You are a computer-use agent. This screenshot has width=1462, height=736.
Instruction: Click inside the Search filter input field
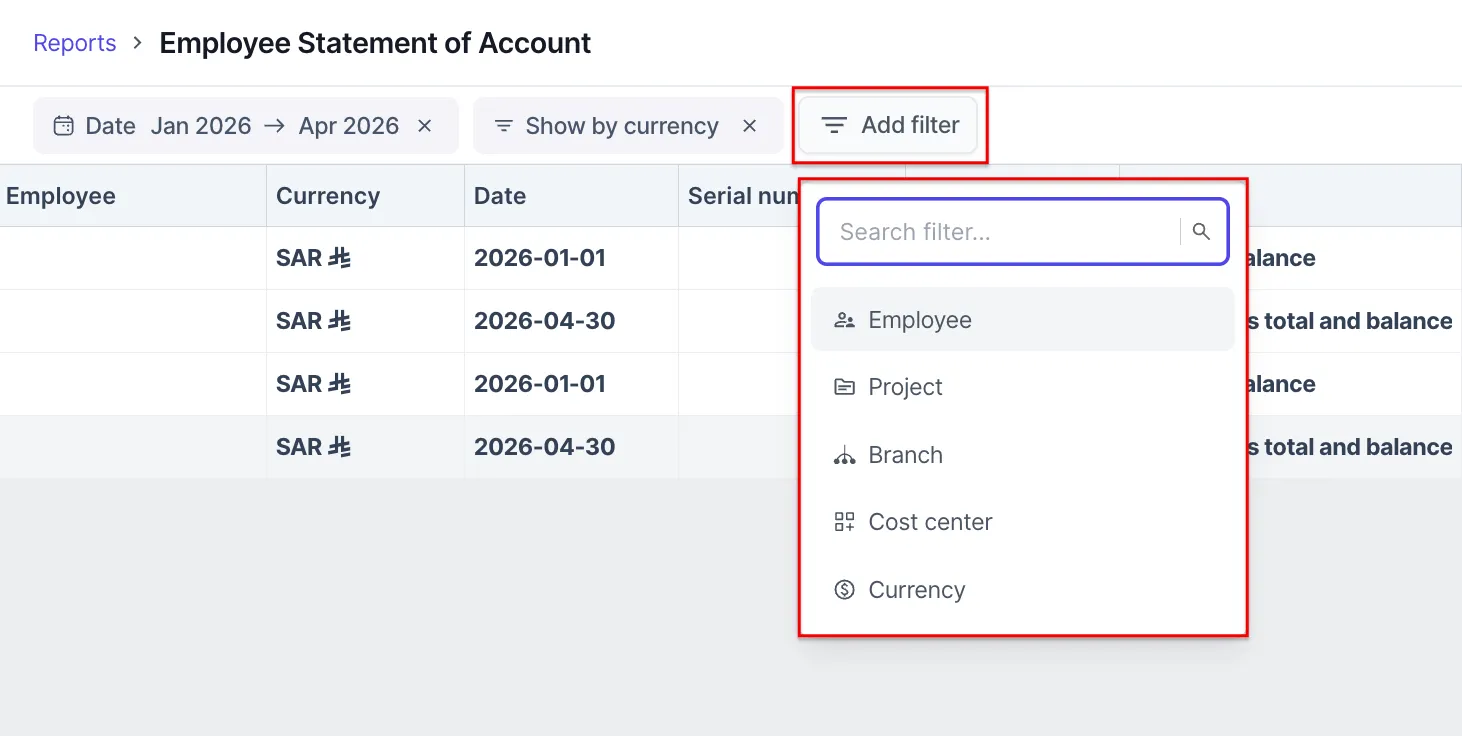click(x=1000, y=231)
